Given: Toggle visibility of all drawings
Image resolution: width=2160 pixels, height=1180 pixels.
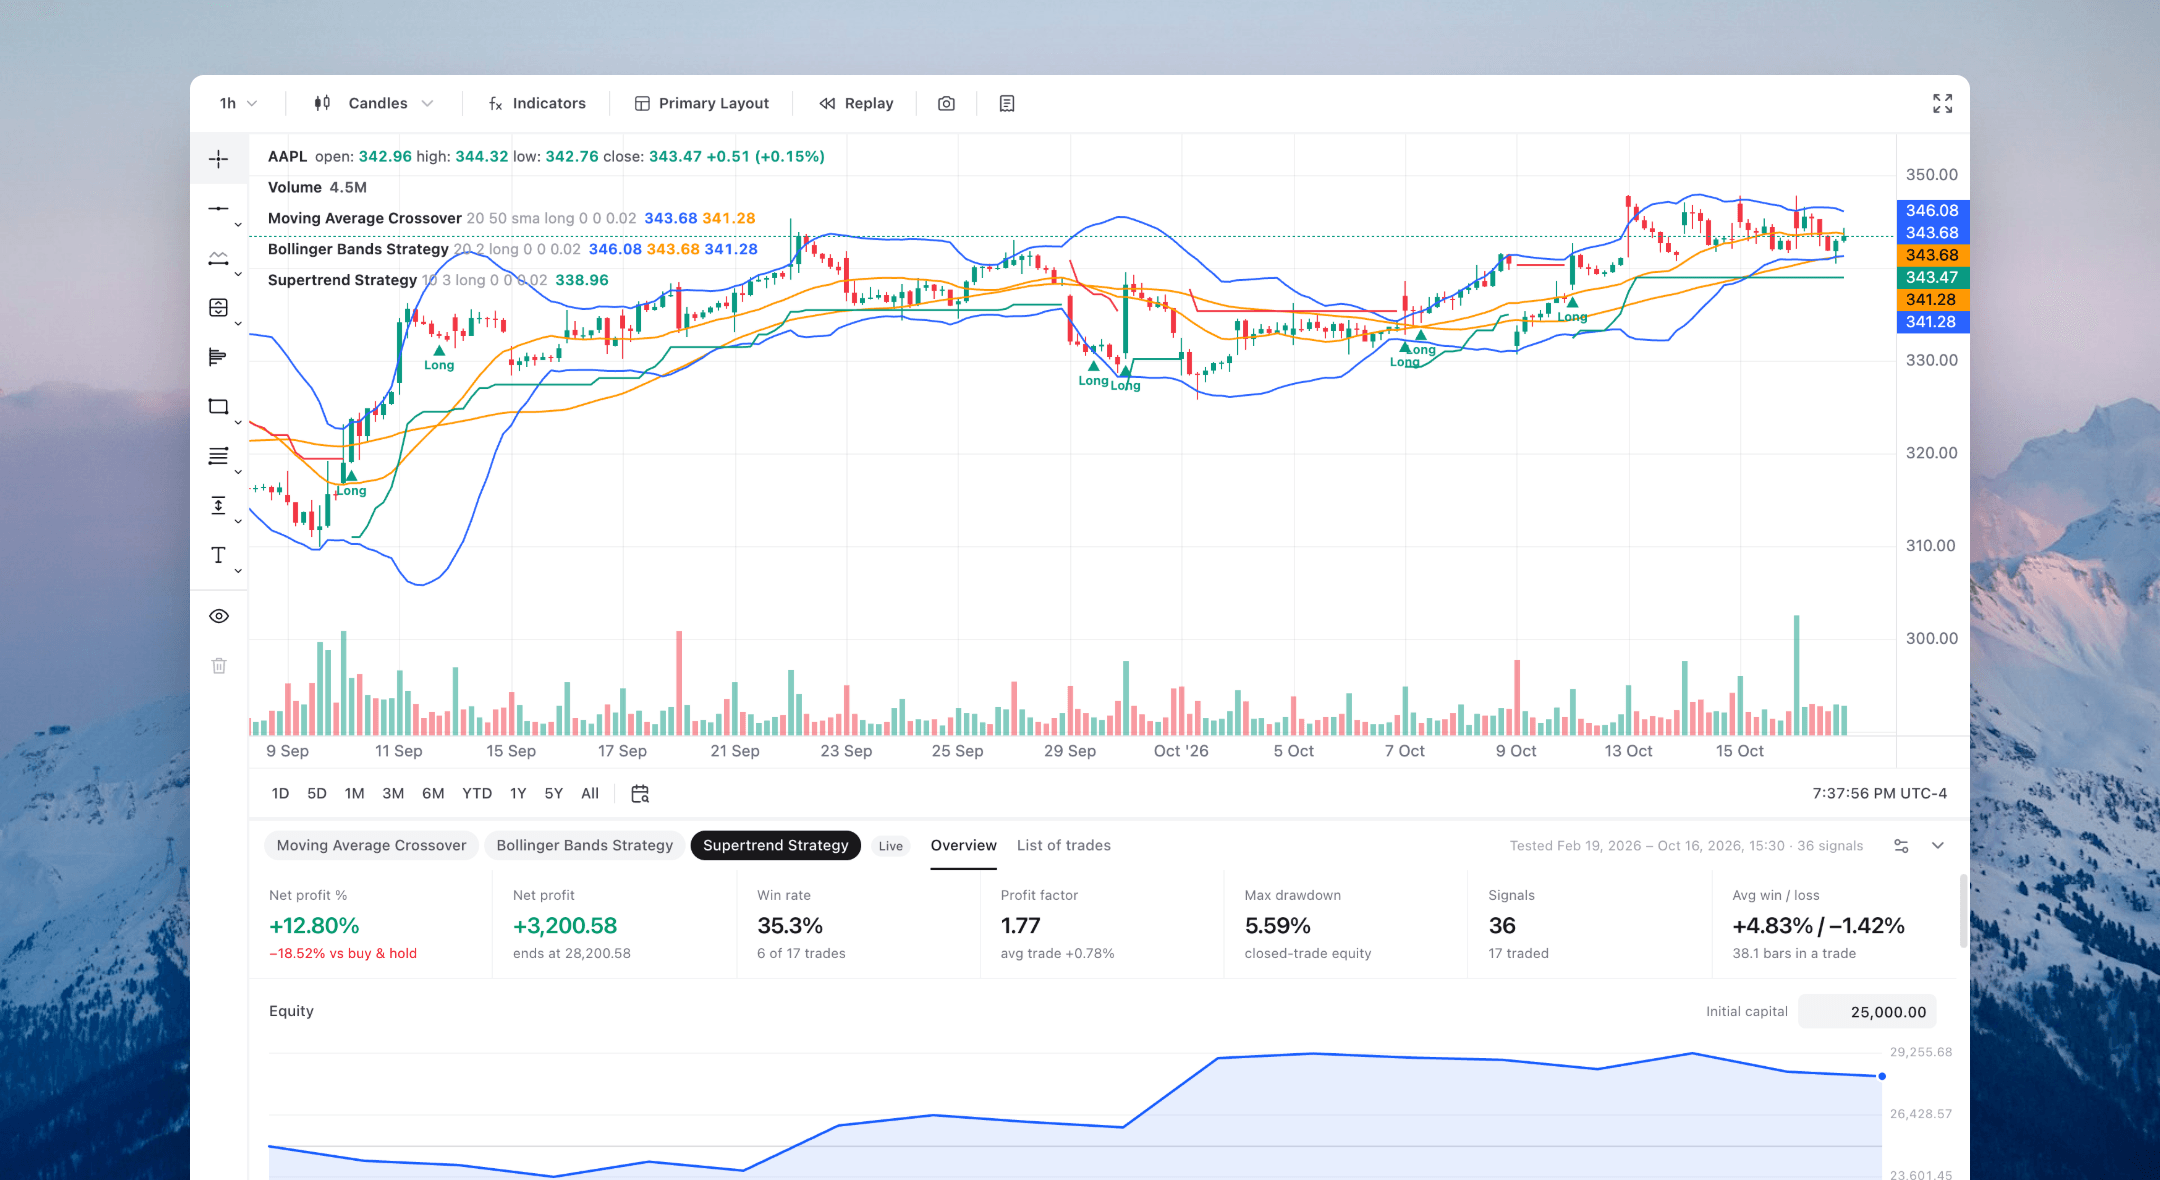Looking at the screenshot, I should click(x=219, y=616).
